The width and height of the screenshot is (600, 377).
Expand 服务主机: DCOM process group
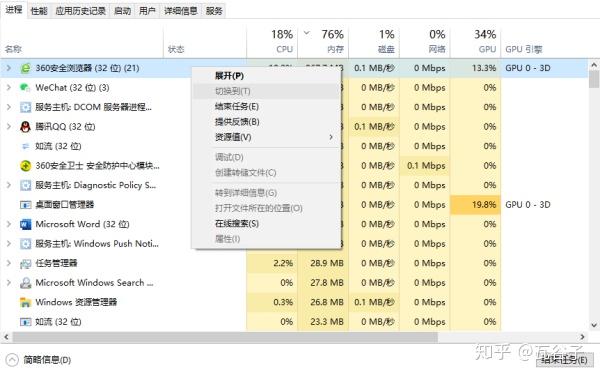(8, 107)
